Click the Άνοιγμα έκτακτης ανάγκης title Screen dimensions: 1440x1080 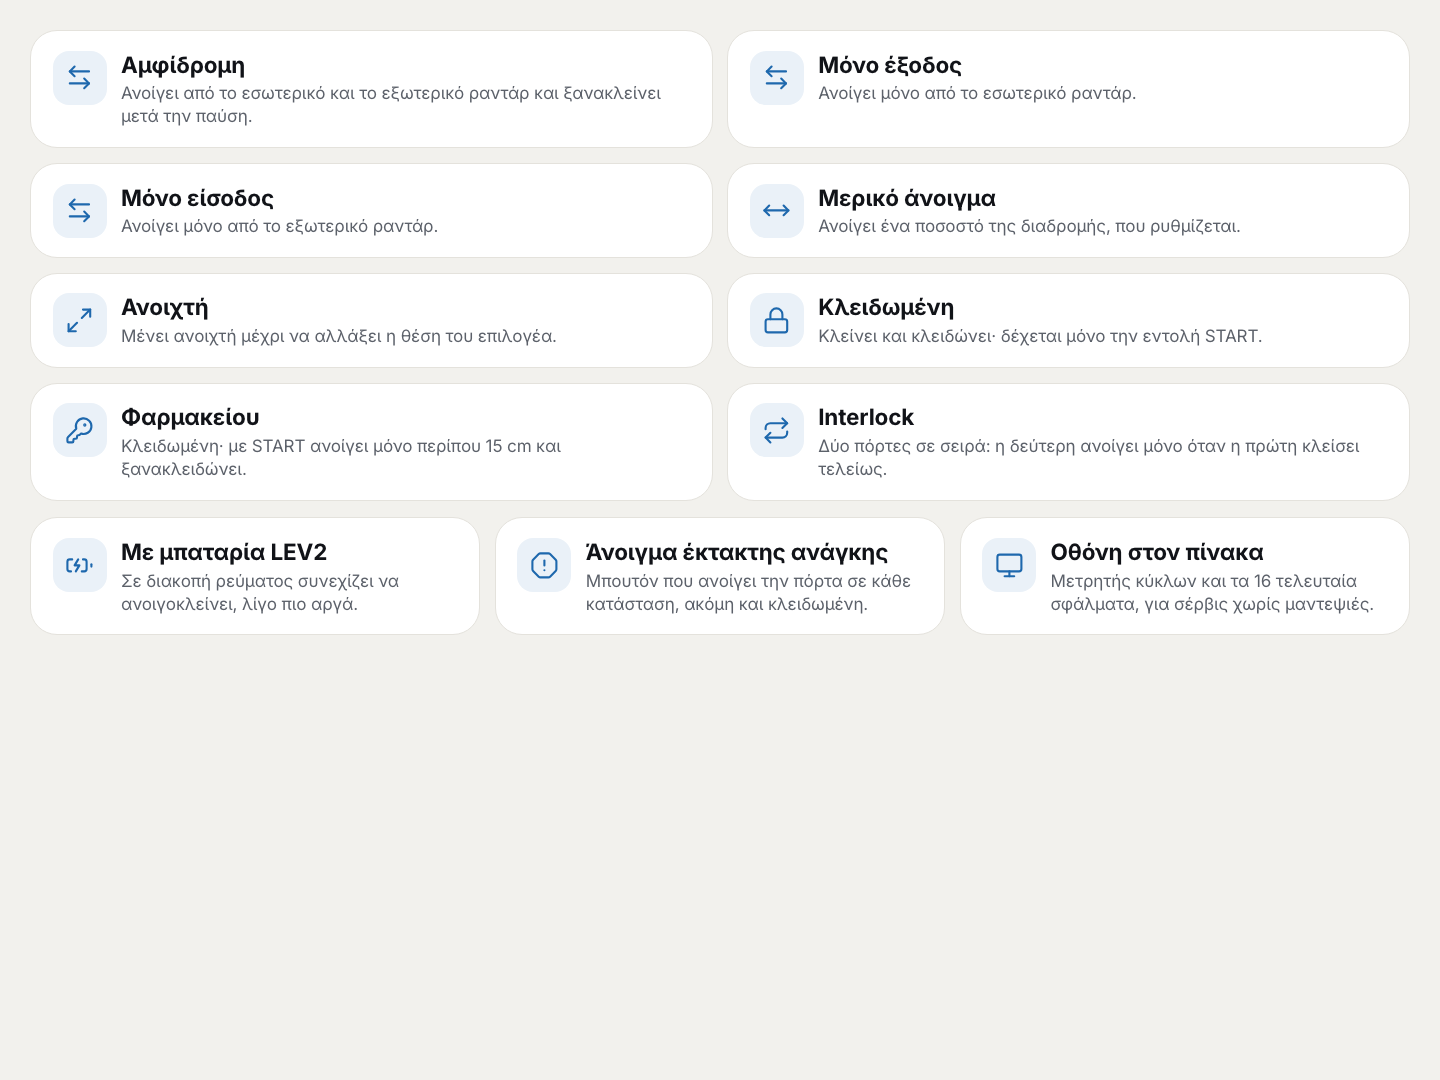pyautogui.click(x=737, y=552)
